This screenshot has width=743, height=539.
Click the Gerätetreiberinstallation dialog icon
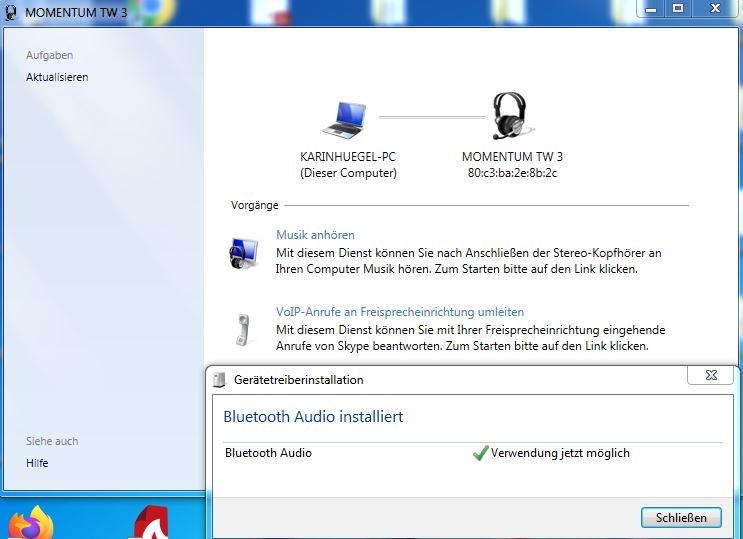point(219,380)
